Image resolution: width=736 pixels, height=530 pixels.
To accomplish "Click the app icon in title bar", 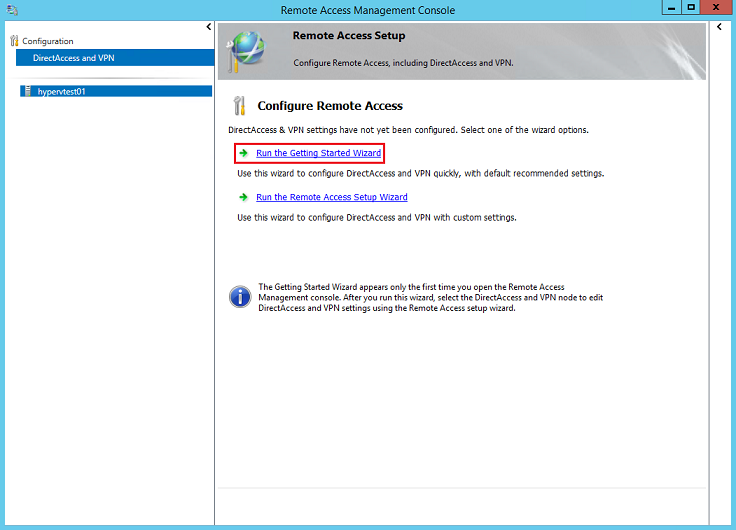I will pos(12,10).
